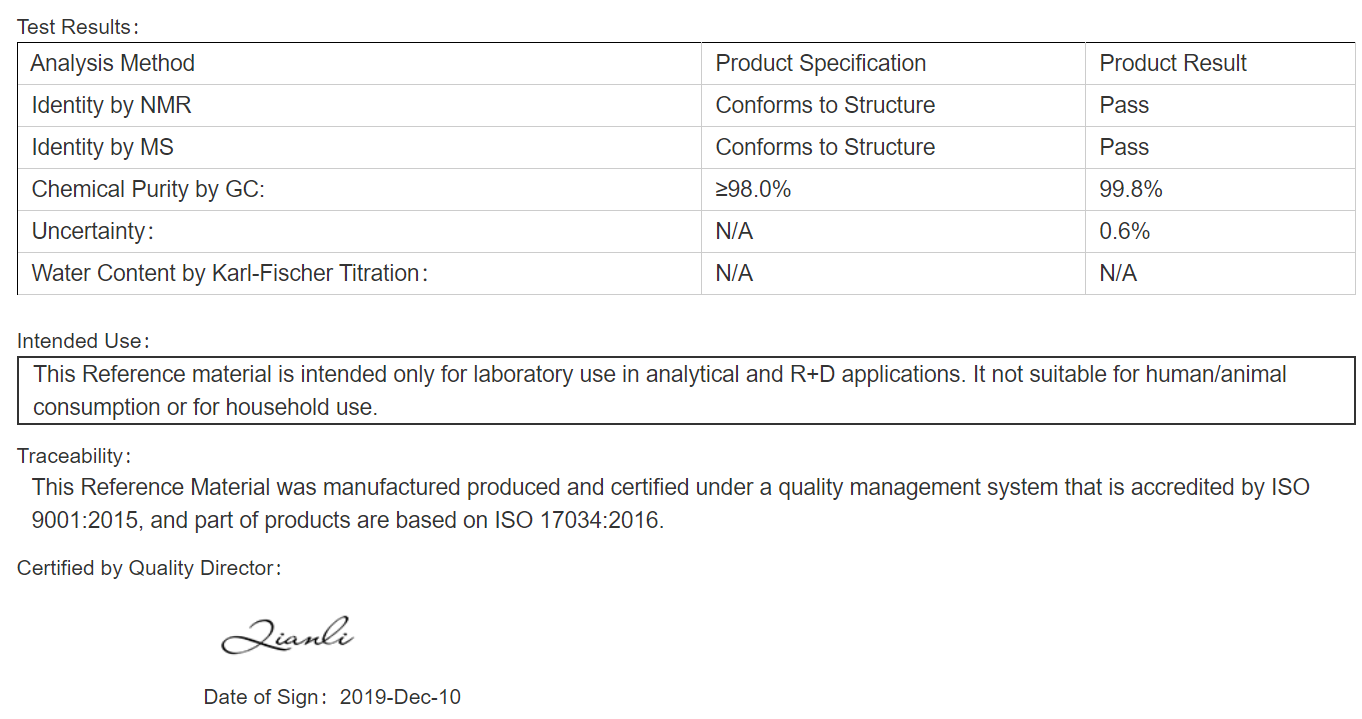The image size is (1362, 719).
Task: Select the 0.6% uncertainty result
Action: pyautogui.click(x=1125, y=231)
